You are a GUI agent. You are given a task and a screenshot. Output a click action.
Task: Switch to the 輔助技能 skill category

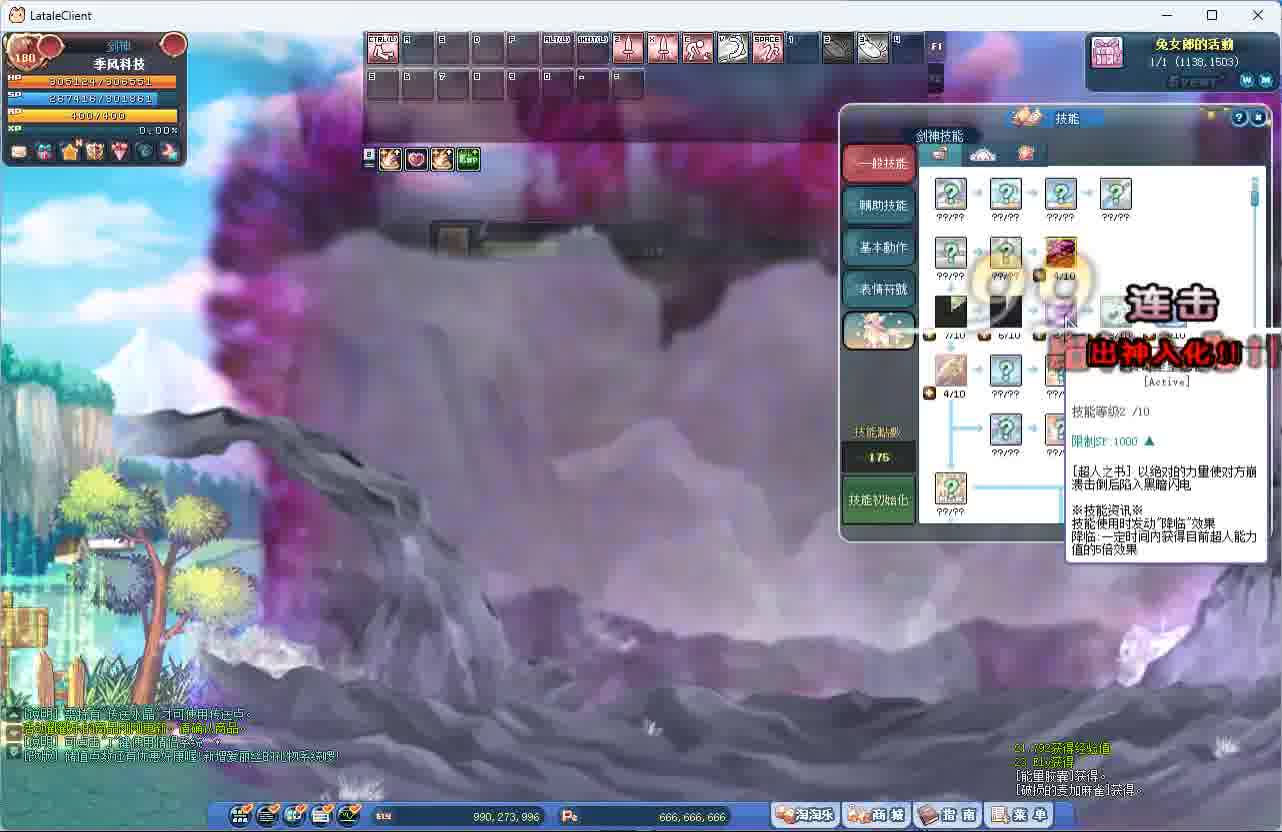tap(878, 205)
